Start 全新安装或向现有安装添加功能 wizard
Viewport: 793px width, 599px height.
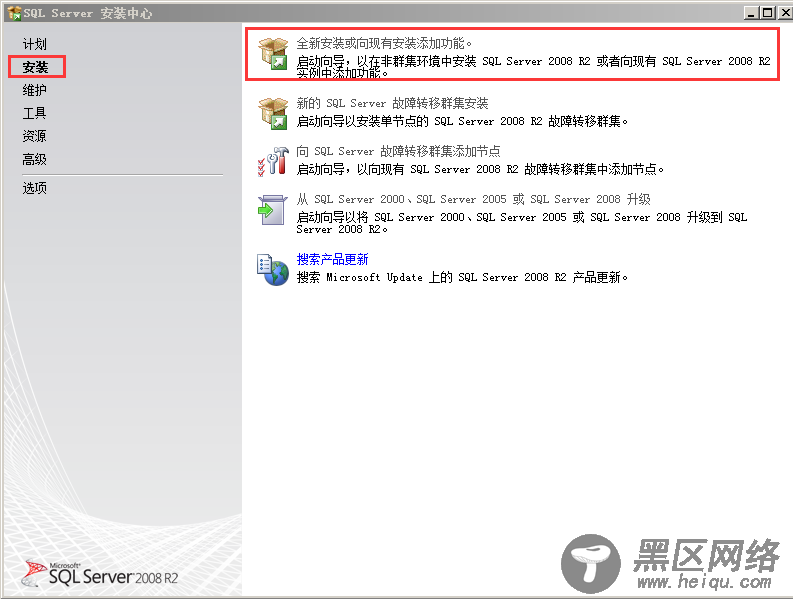click(384, 44)
